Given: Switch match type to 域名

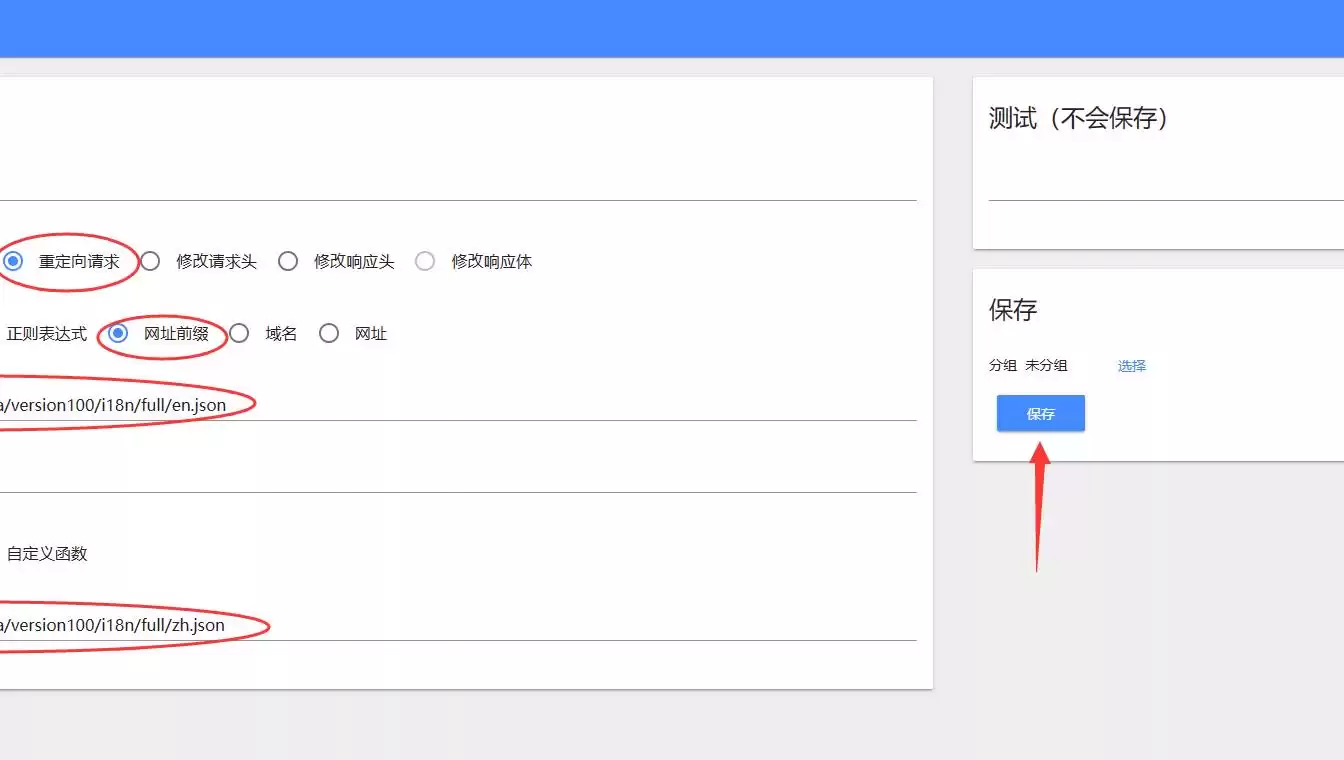Looking at the screenshot, I should 239,334.
